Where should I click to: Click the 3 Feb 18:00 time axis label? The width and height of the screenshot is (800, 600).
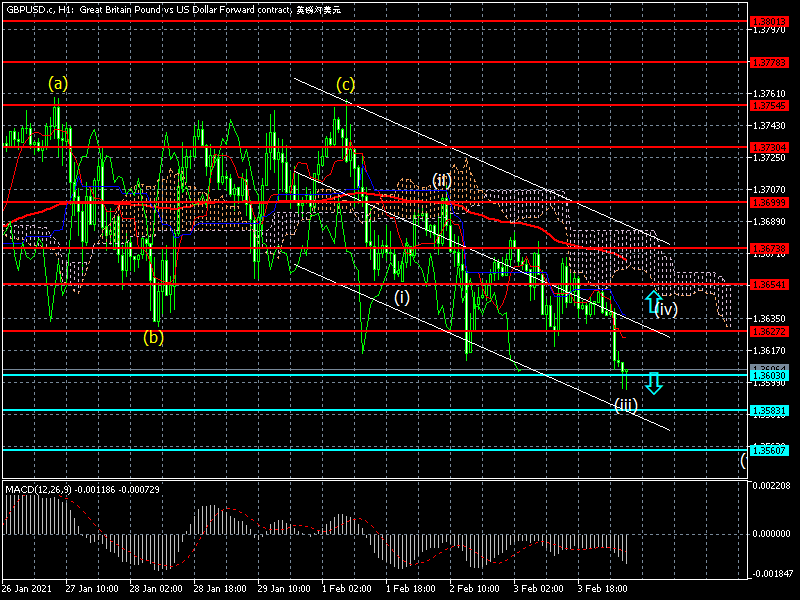click(605, 591)
